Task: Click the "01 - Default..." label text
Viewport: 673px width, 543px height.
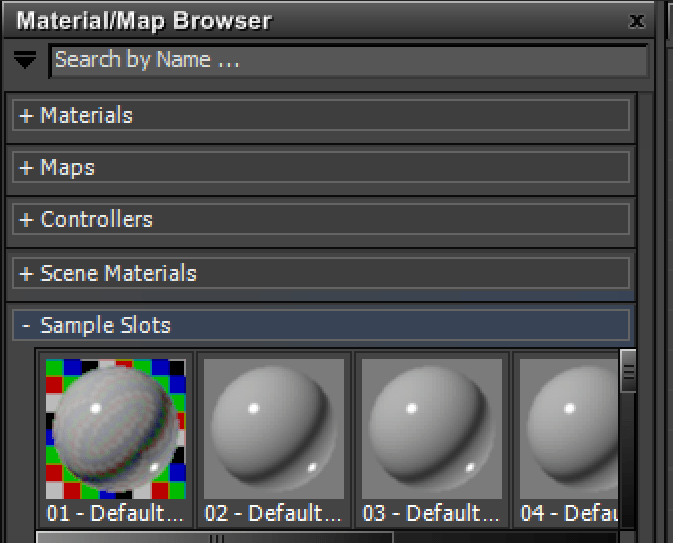Action: (x=115, y=513)
